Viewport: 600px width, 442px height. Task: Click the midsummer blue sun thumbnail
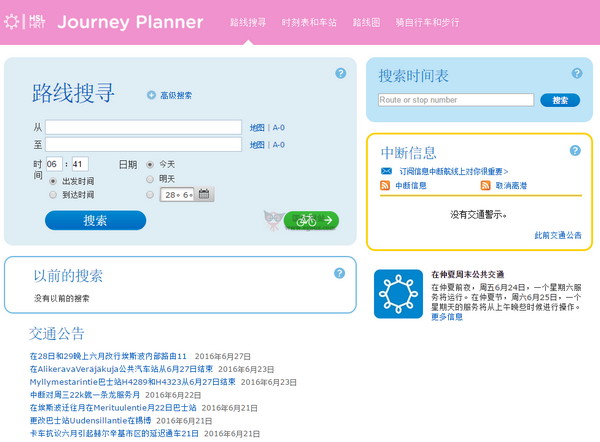tap(398, 294)
